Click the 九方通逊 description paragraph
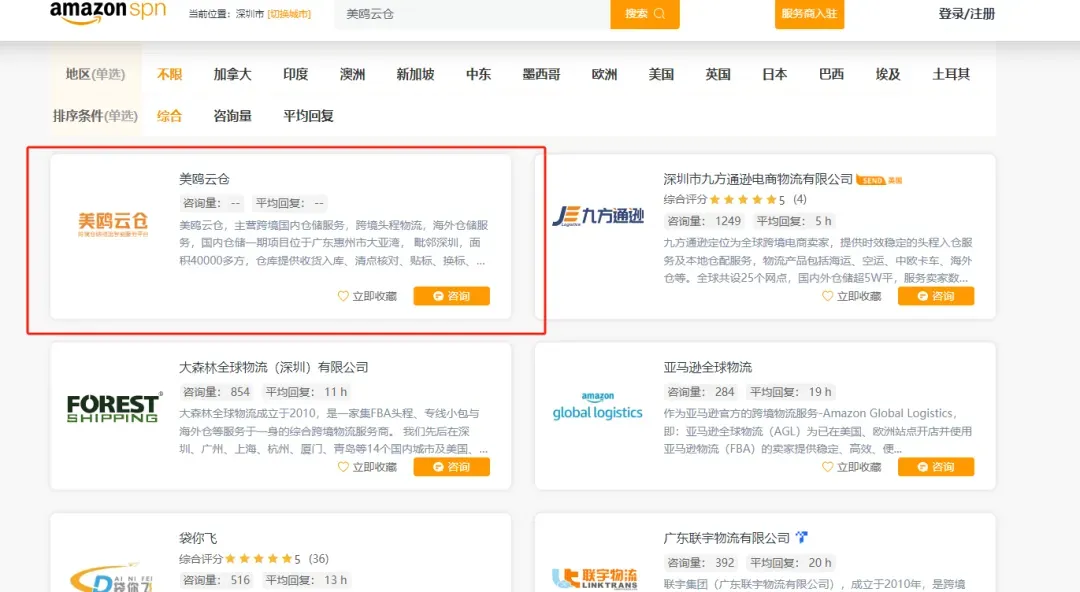This screenshot has width=1080, height=592. [818, 261]
